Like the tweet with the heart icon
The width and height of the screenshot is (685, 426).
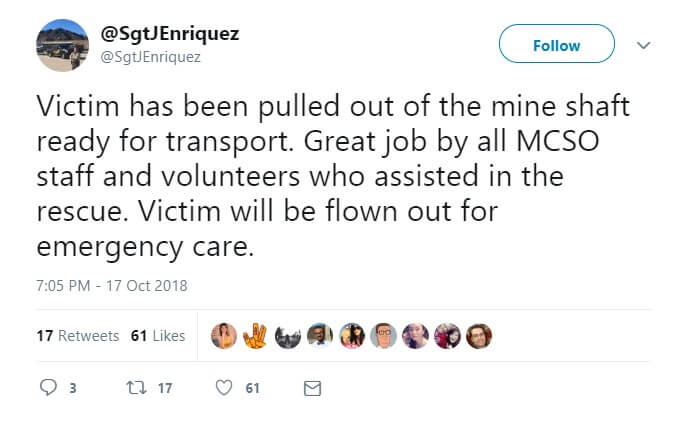pos(225,388)
